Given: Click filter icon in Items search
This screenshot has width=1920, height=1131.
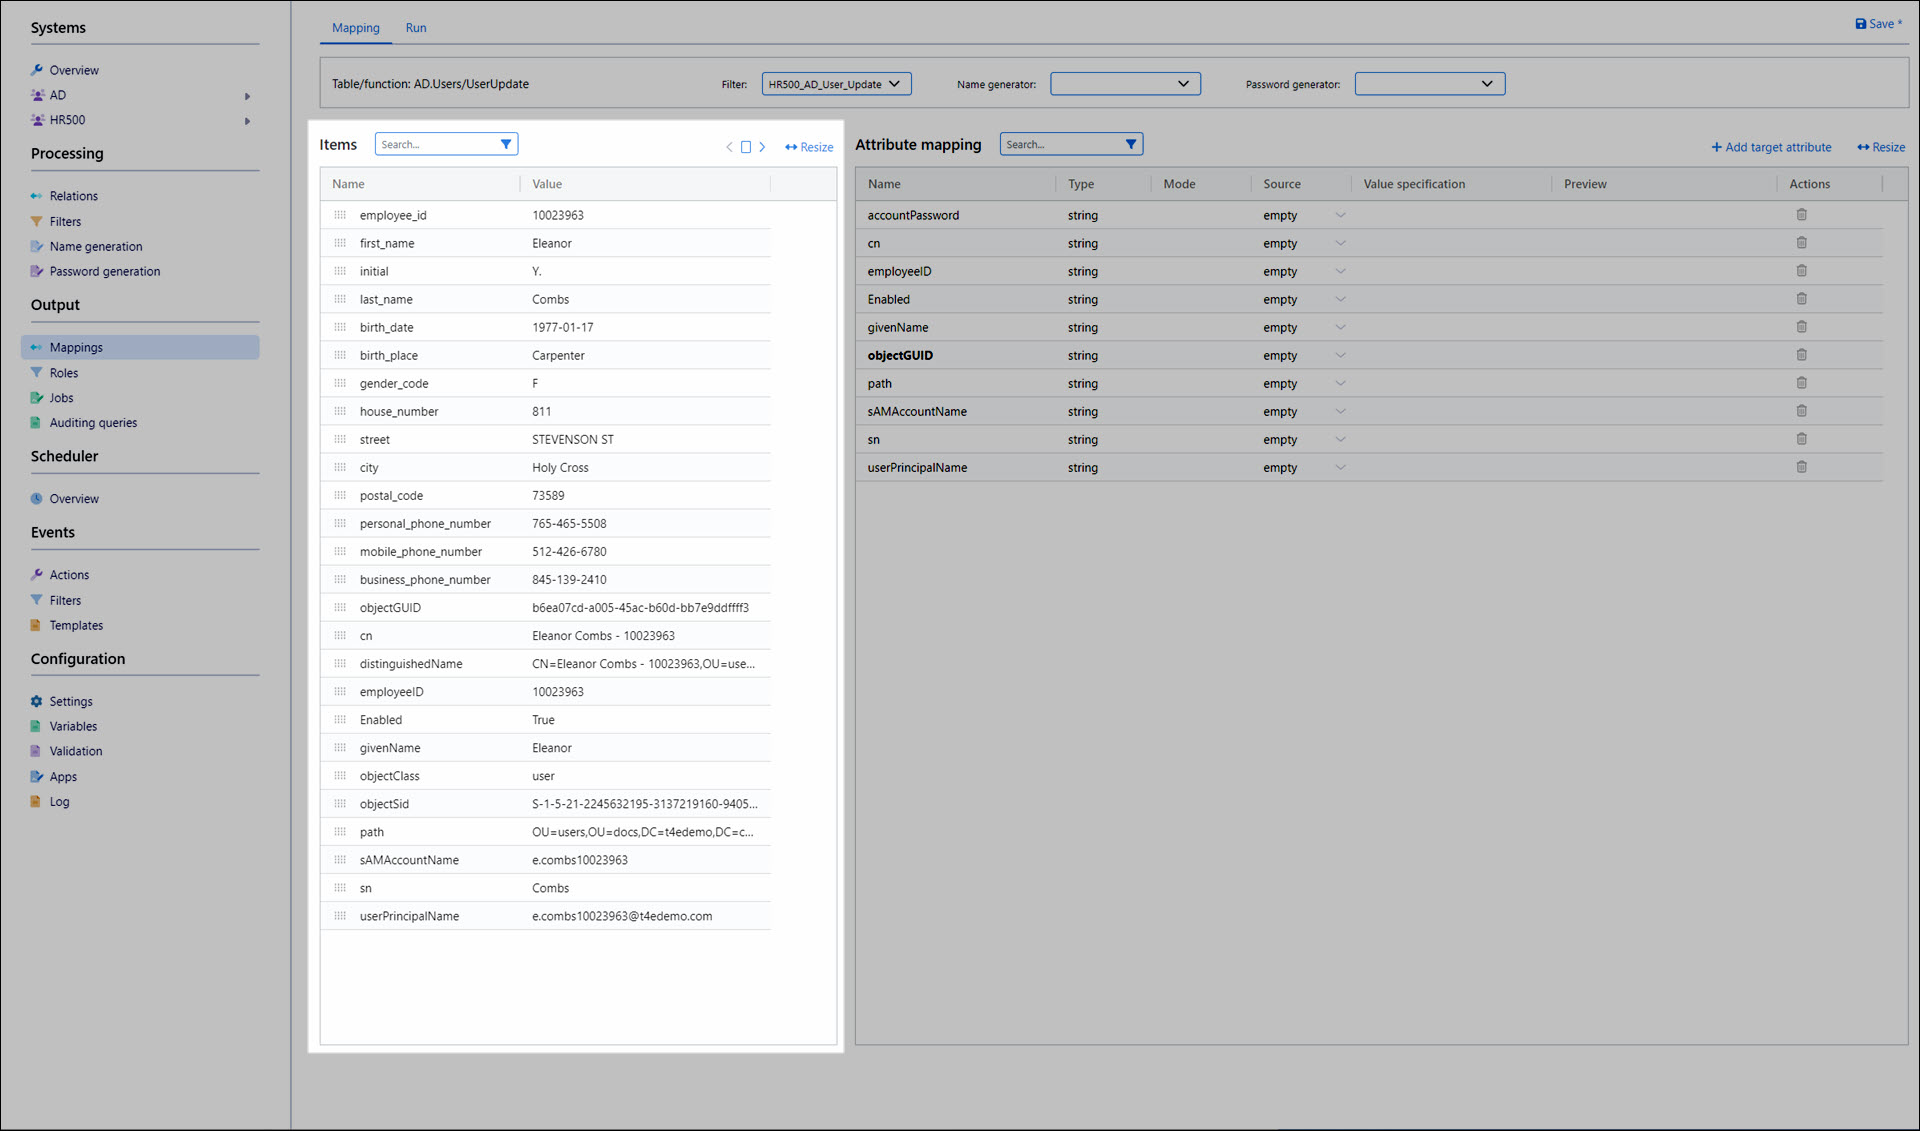Looking at the screenshot, I should [506, 144].
